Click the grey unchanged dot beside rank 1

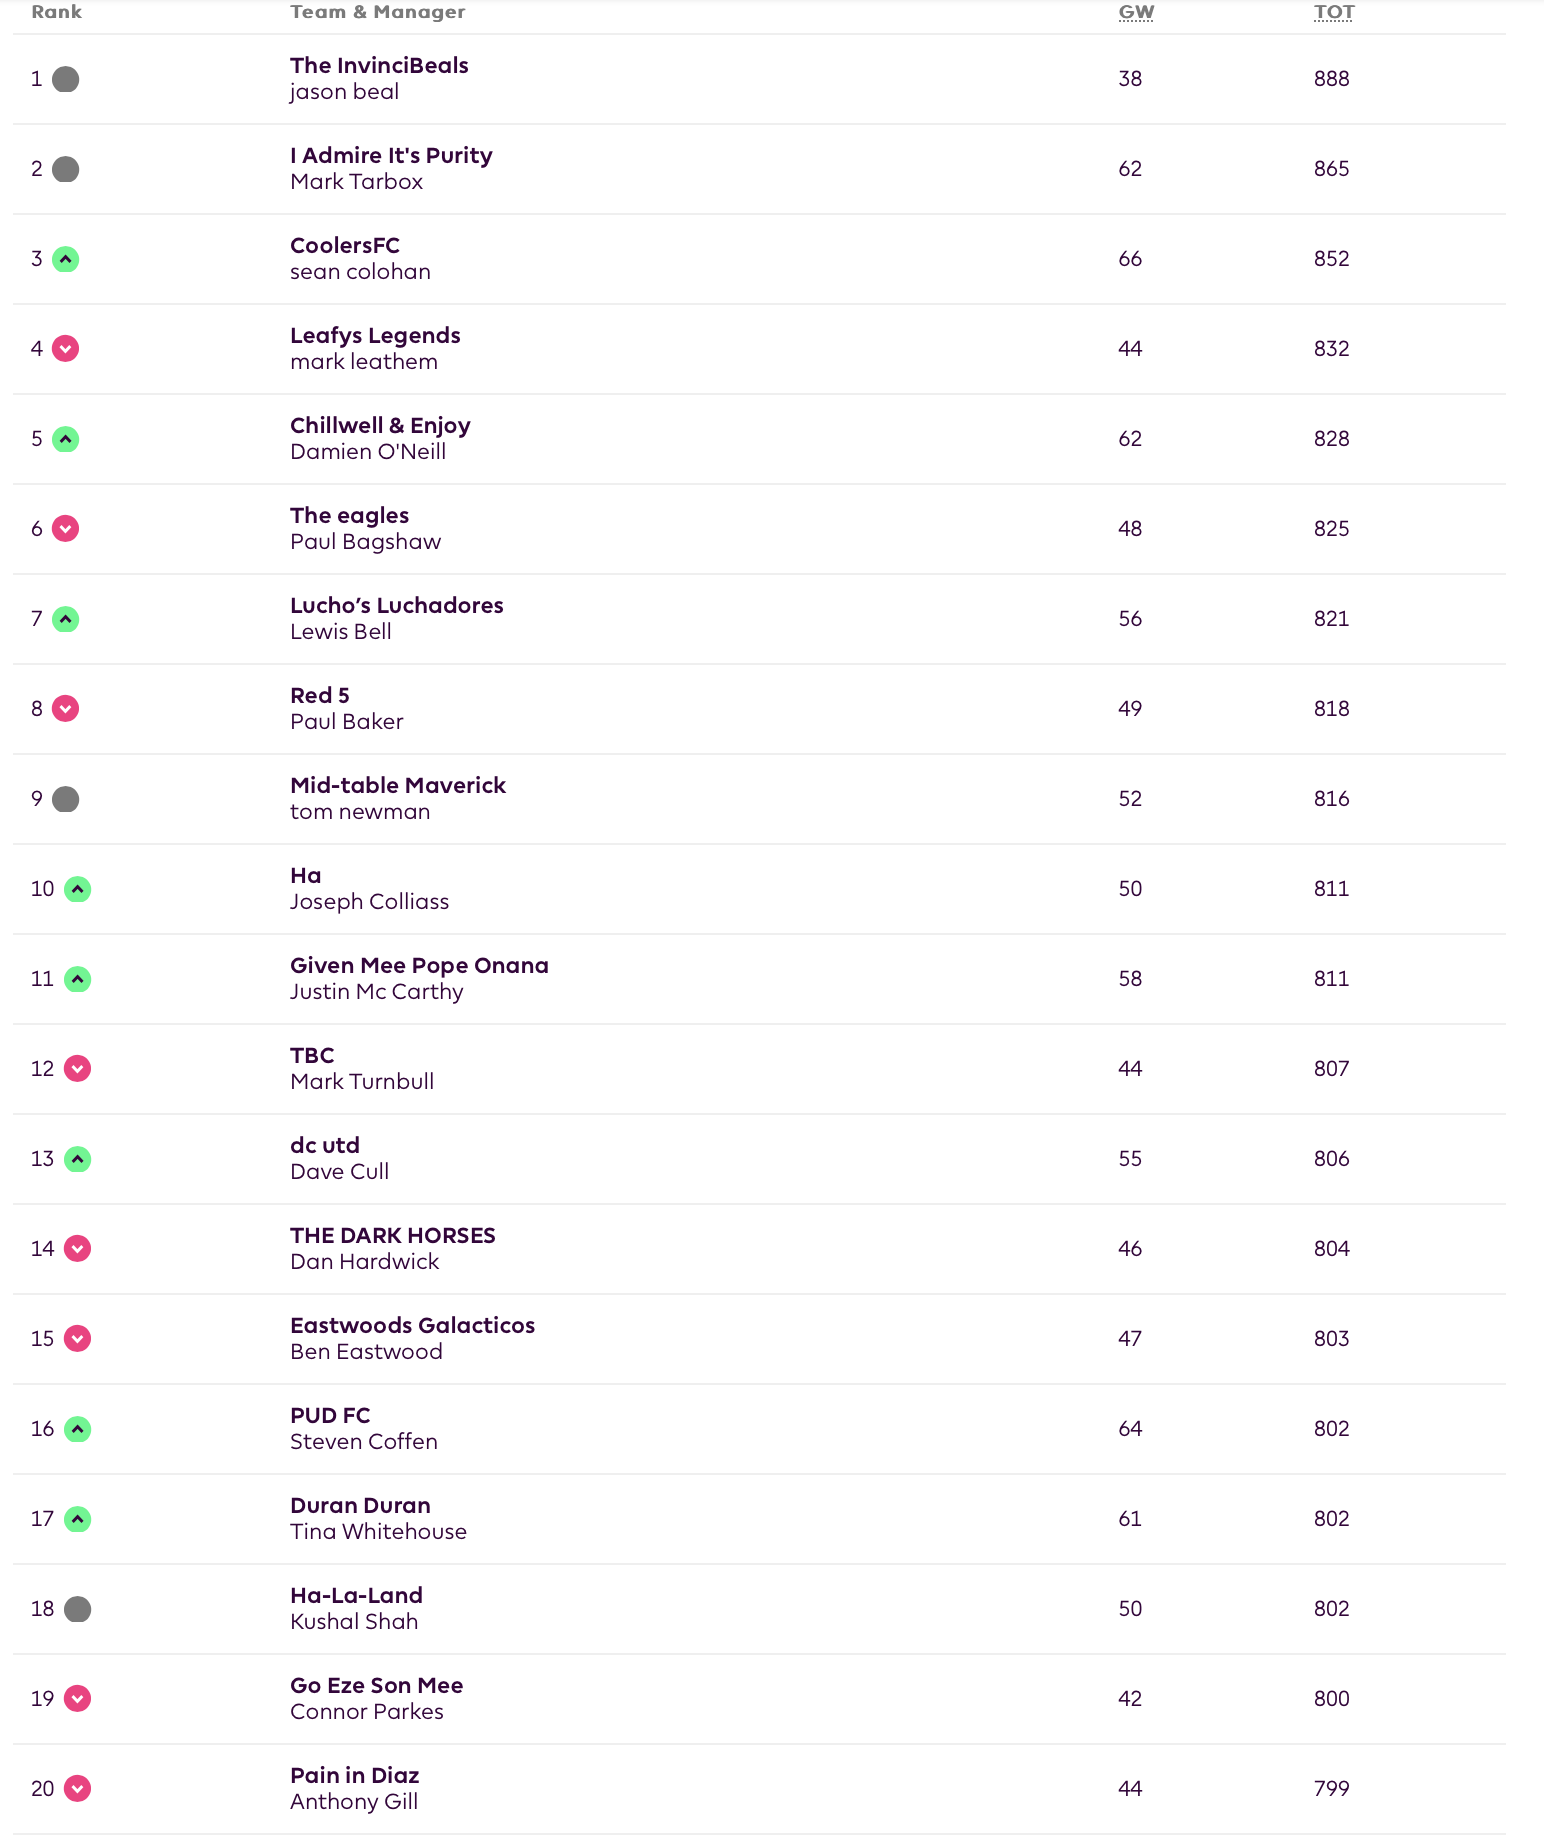(x=66, y=79)
